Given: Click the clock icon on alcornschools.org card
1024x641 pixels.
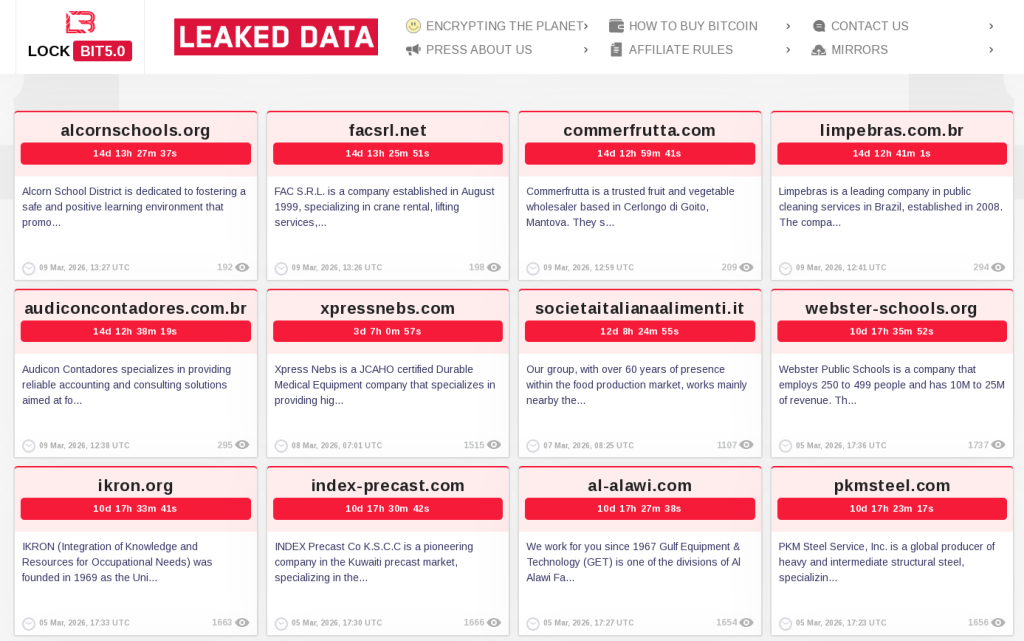Looking at the screenshot, I should [28, 268].
